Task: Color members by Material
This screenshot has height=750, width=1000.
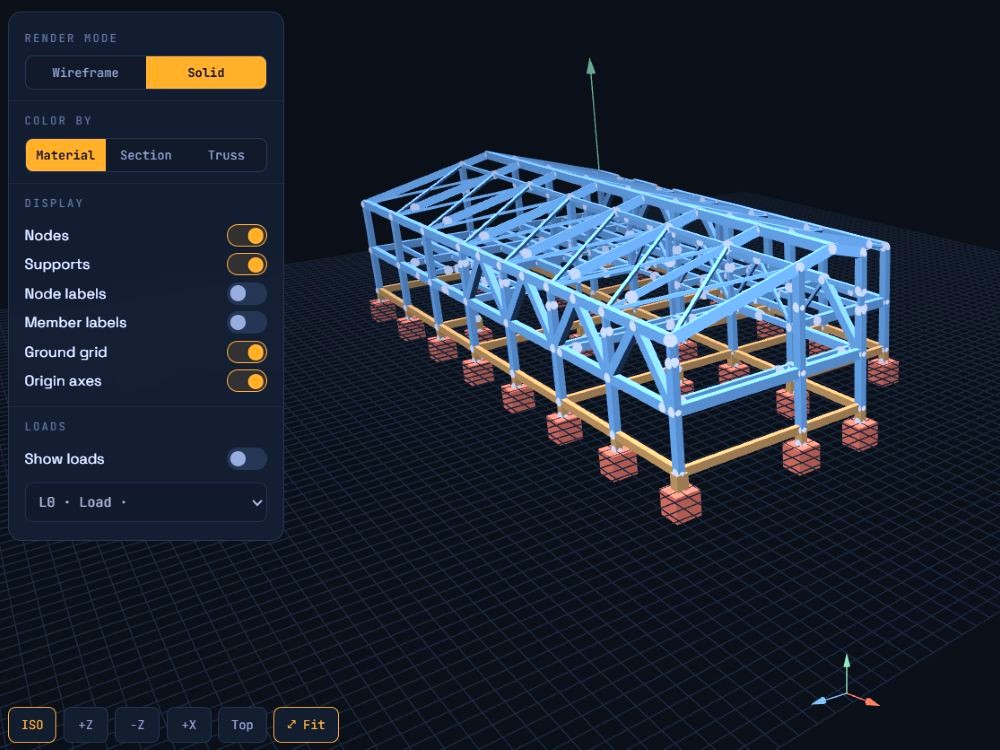Action: (66, 155)
